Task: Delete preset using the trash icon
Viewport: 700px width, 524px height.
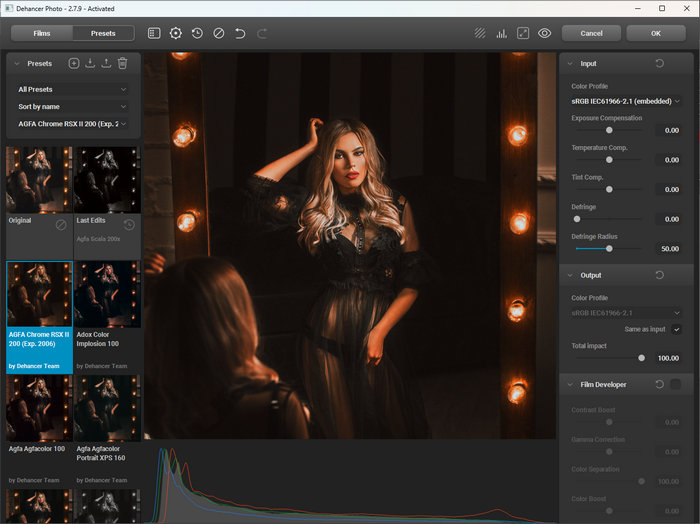Action: click(122, 63)
